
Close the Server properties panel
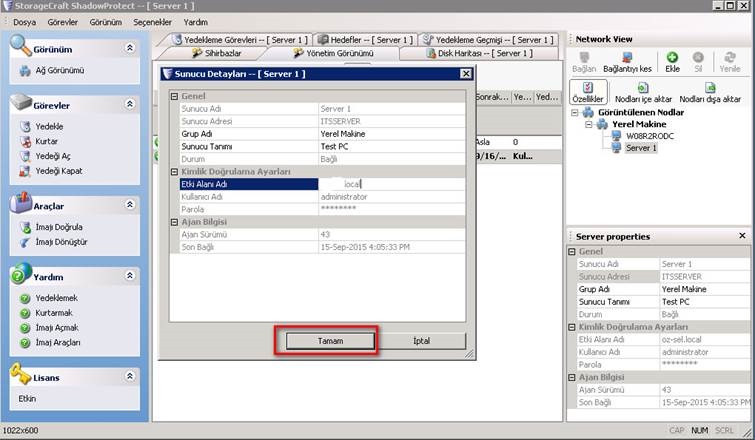point(742,236)
